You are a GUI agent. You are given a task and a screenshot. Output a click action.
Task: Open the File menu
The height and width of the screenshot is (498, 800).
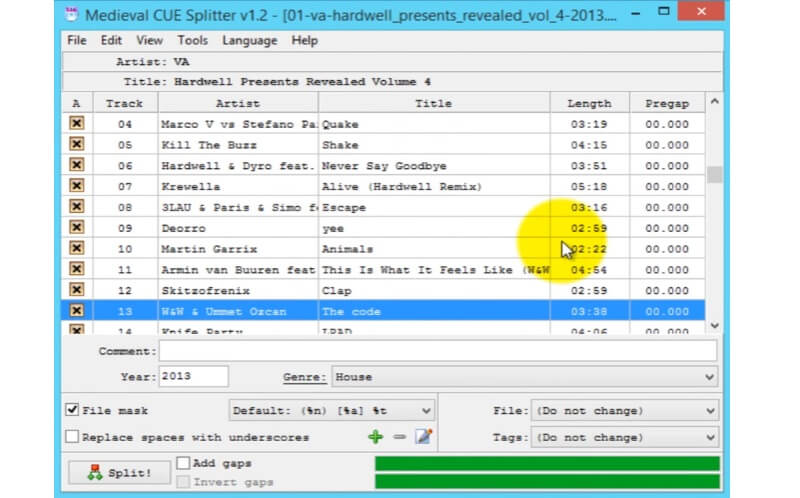click(x=77, y=40)
